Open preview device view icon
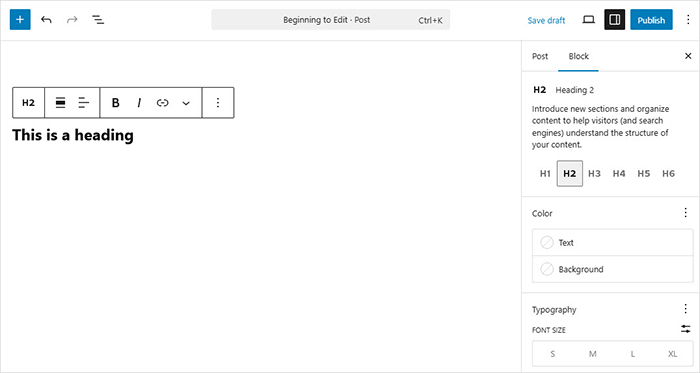Screen dimensions: 700x373 click(x=589, y=20)
